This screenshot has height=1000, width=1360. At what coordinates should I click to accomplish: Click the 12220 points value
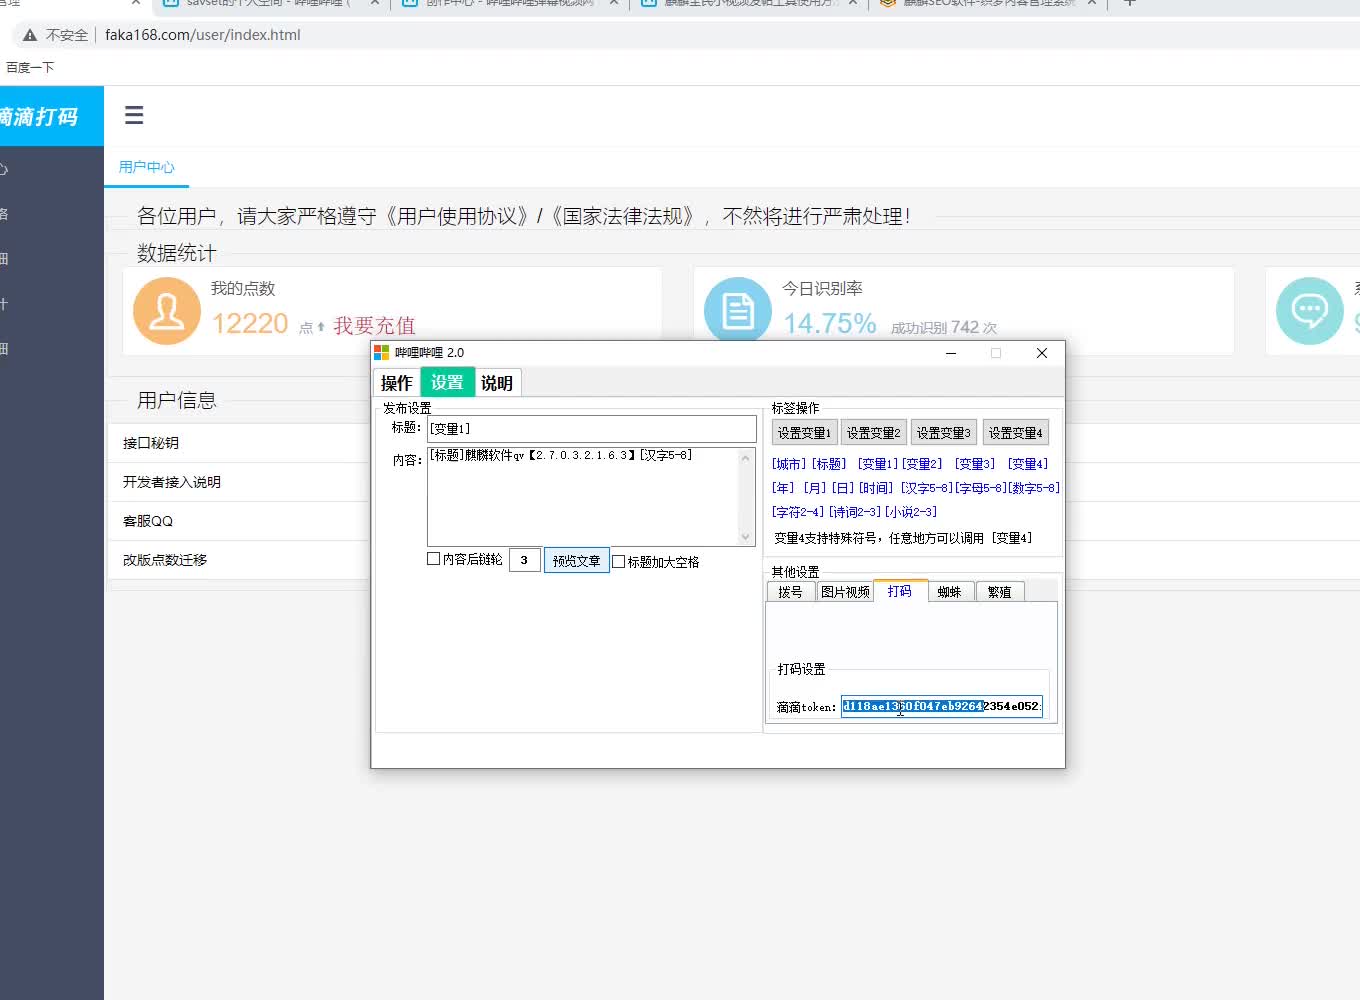[250, 324]
